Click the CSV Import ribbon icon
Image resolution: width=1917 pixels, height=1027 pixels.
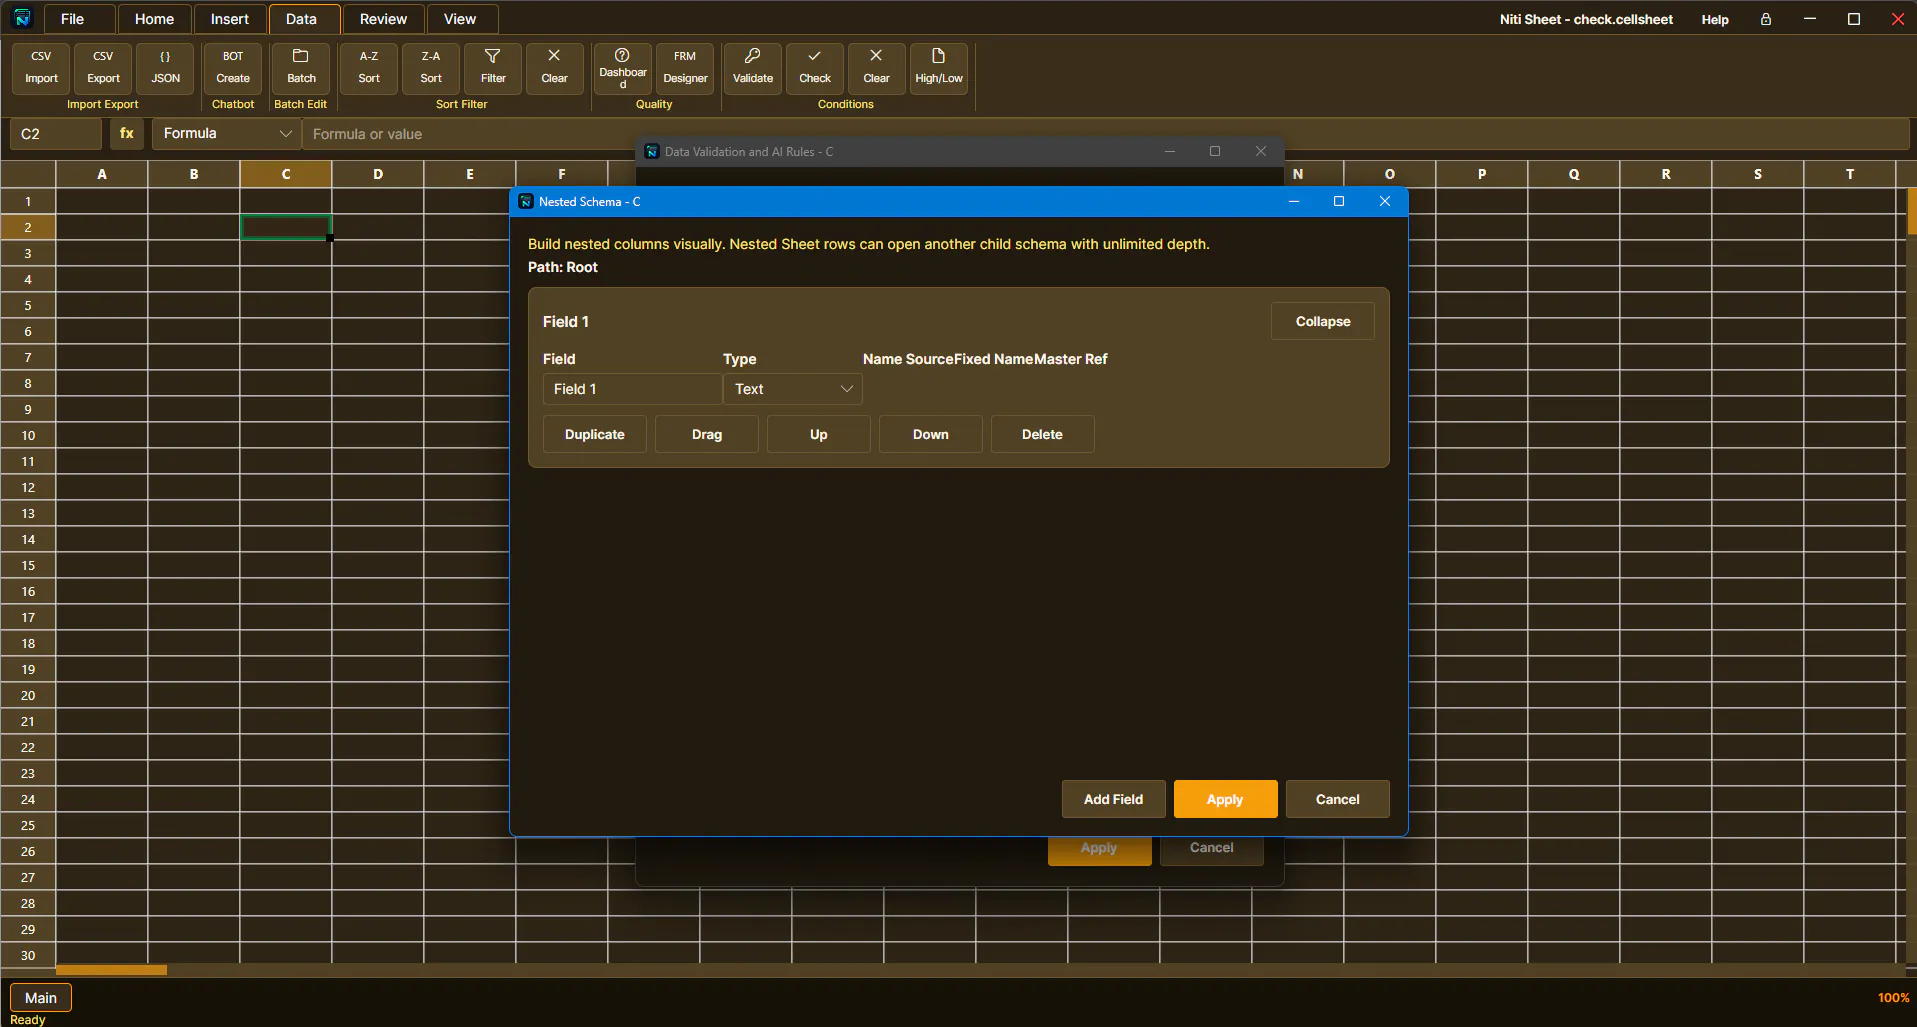[41, 68]
